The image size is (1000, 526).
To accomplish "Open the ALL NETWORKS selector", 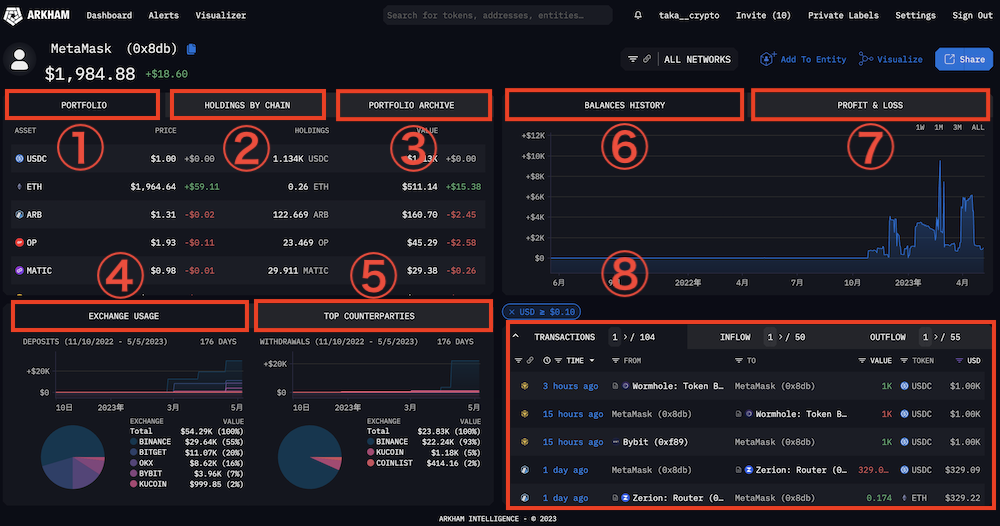I will [696, 59].
